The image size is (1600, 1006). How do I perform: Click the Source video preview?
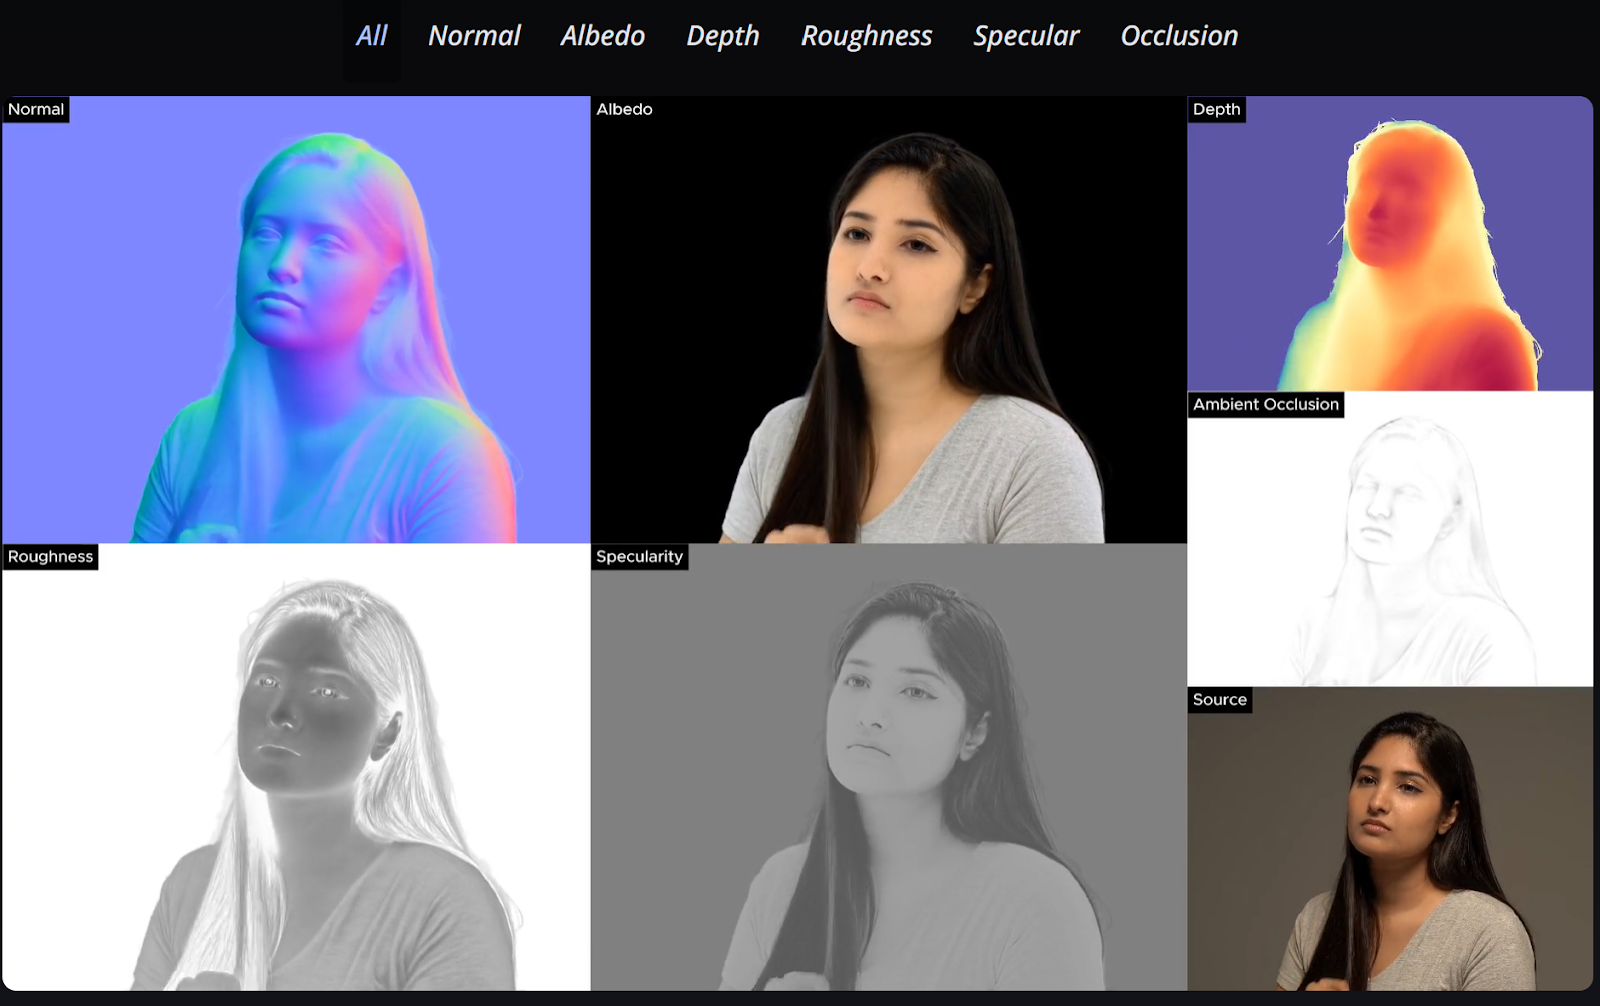[x=1390, y=839]
